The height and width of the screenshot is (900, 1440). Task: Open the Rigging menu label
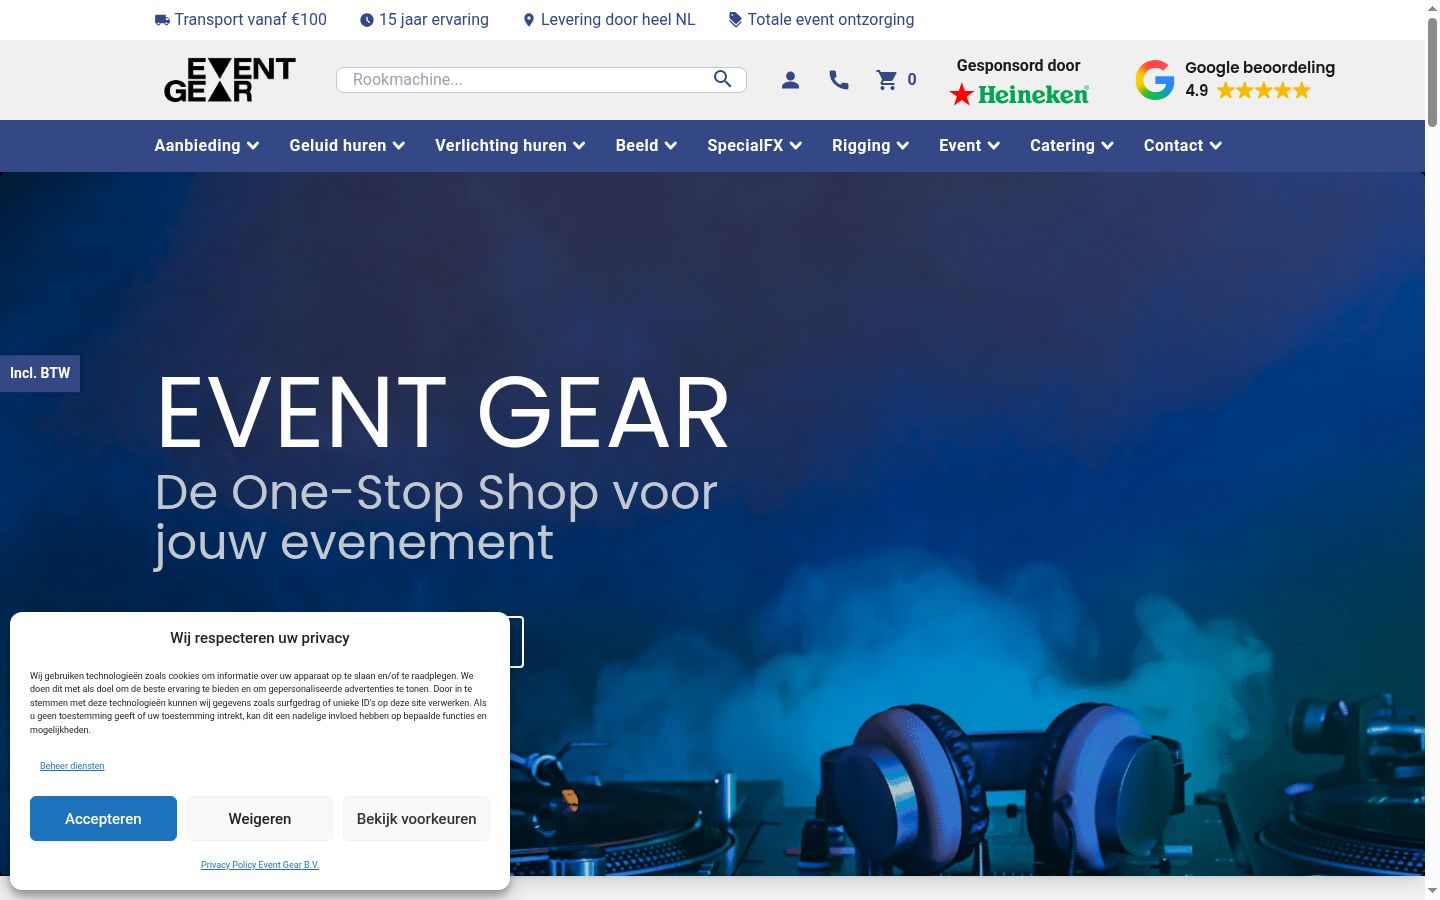tap(861, 146)
